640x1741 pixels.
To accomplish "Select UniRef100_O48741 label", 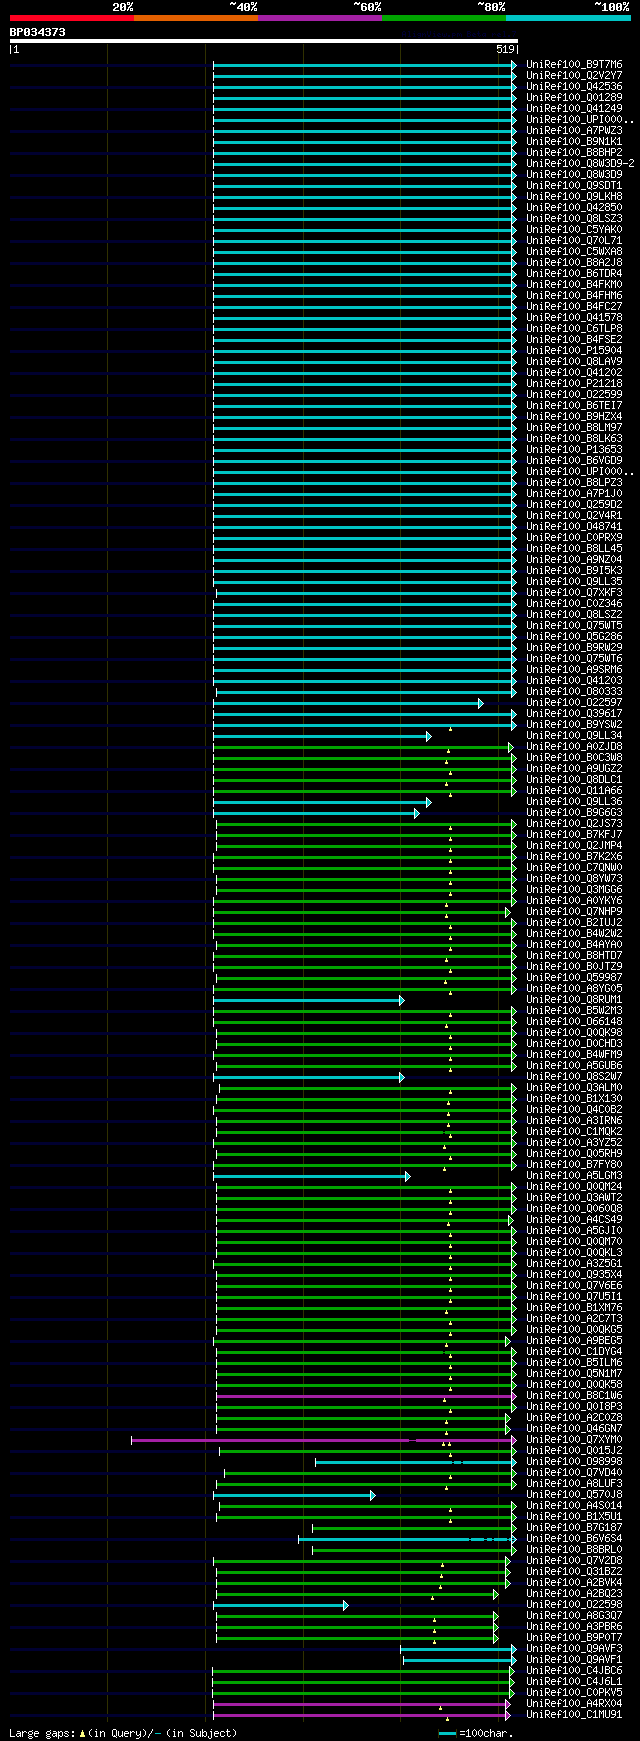I will (574, 527).
